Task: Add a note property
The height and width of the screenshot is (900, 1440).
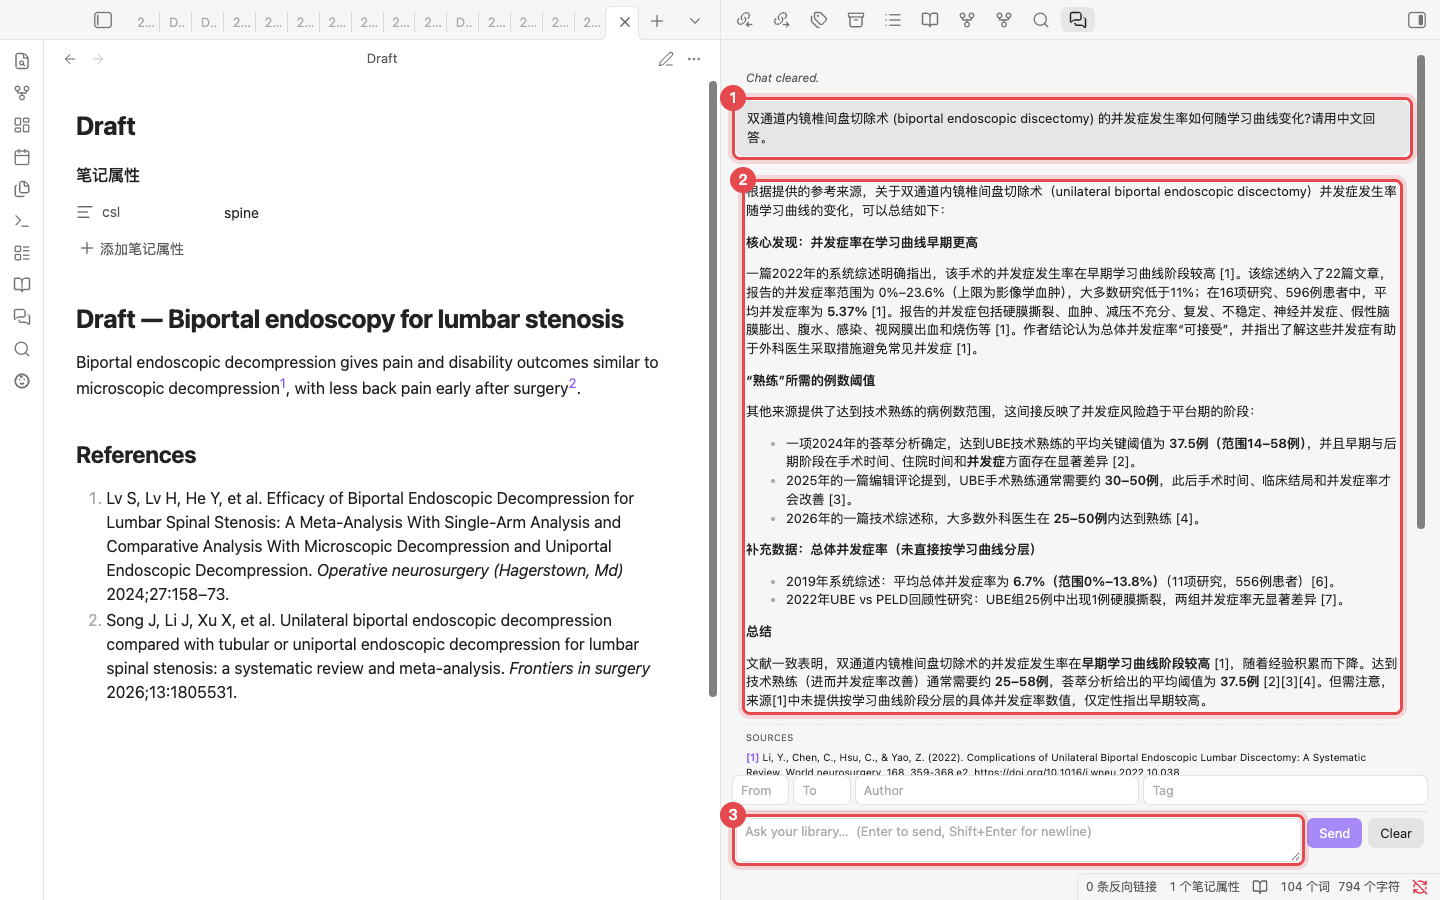Action: tap(132, 249)
